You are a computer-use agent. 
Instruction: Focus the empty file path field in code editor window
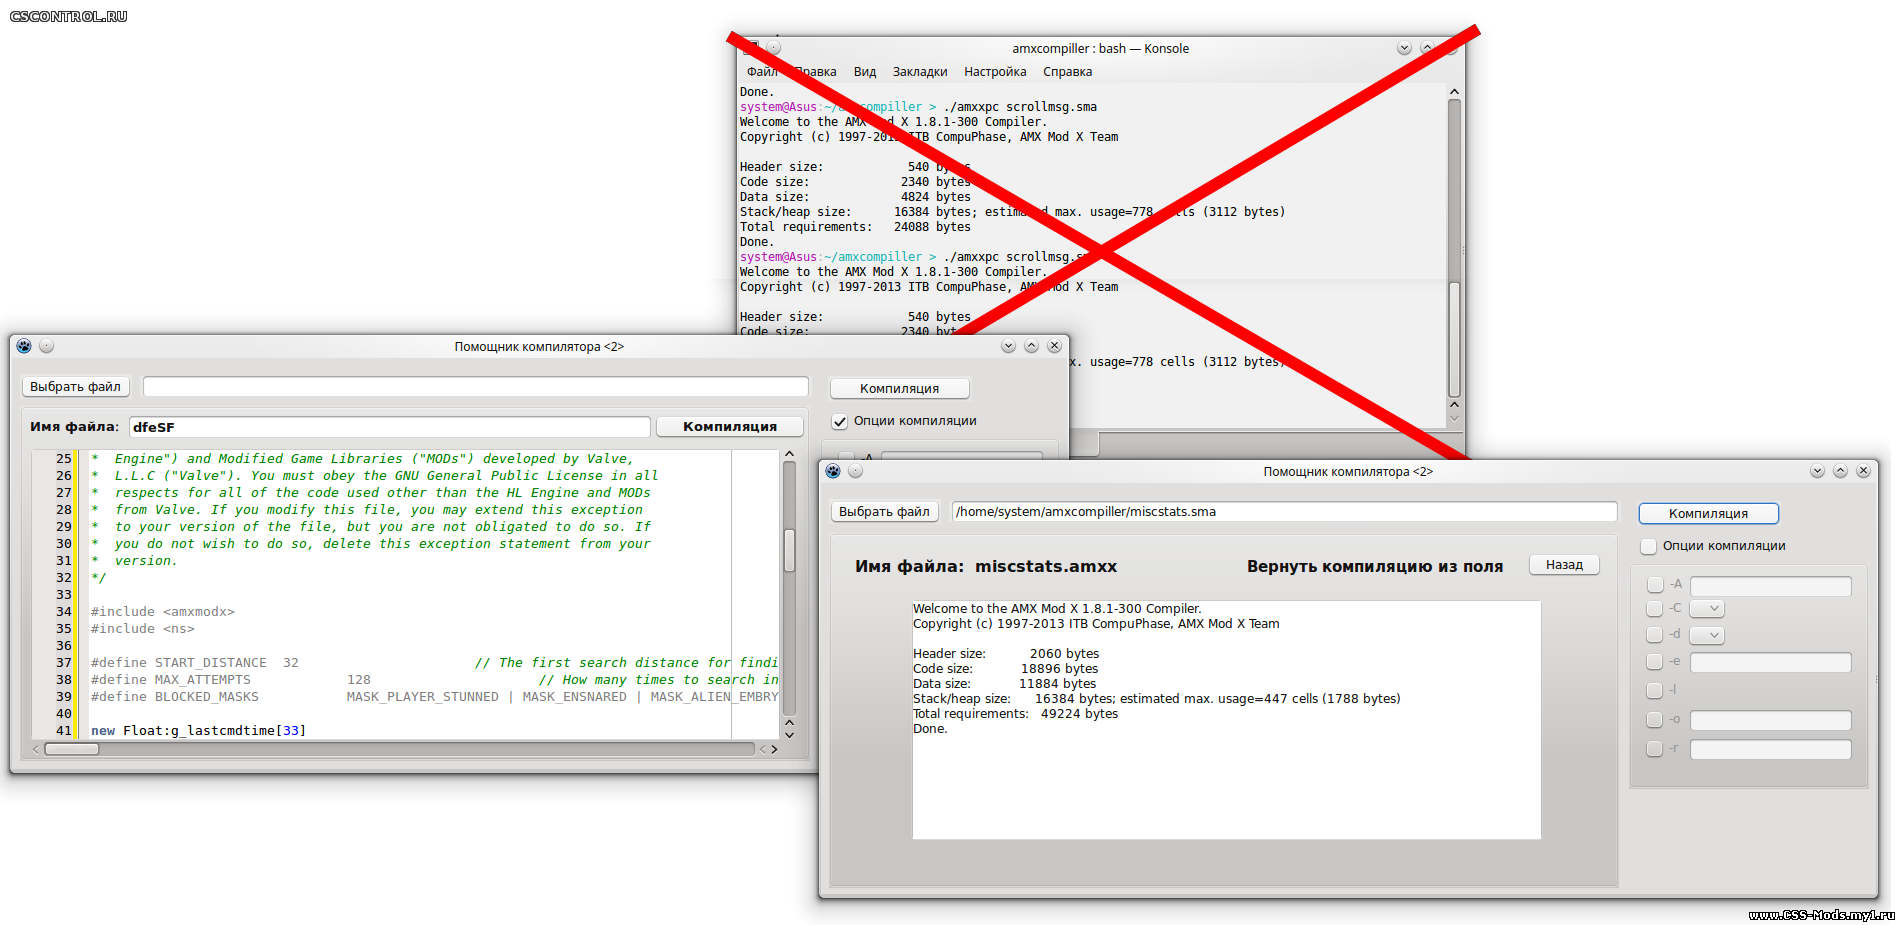coord(476,387)
